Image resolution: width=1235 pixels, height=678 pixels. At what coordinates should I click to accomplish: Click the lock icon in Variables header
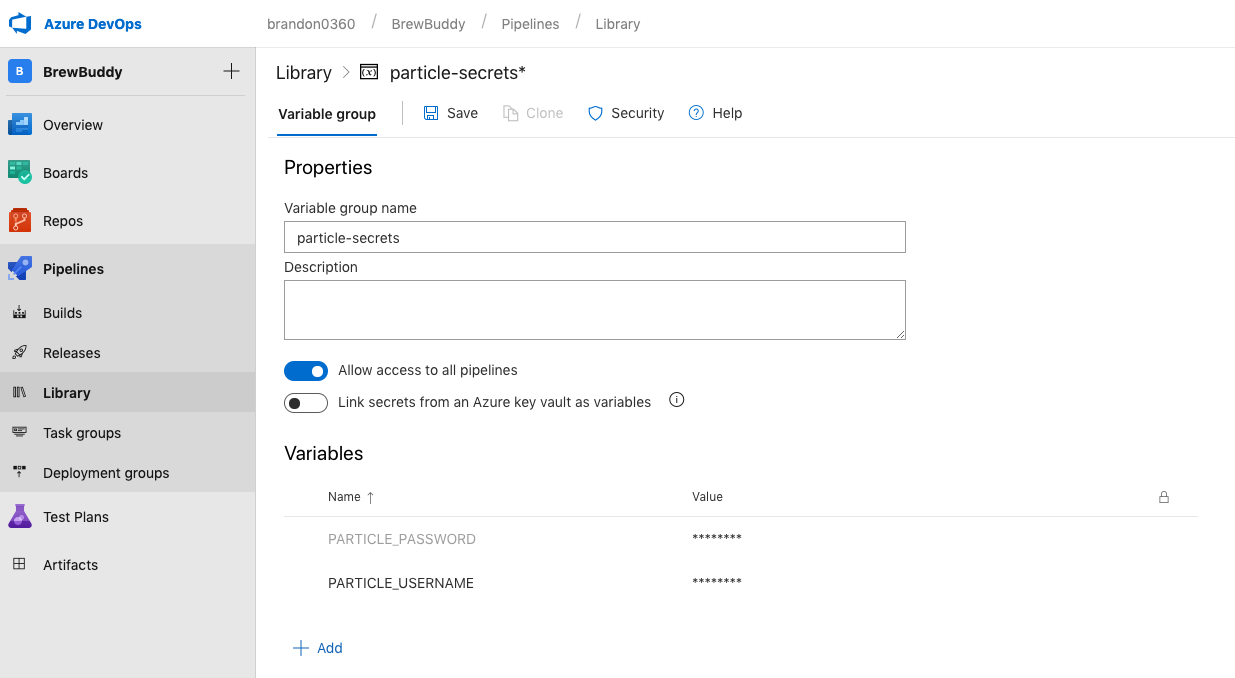(x=1164, y=497)
